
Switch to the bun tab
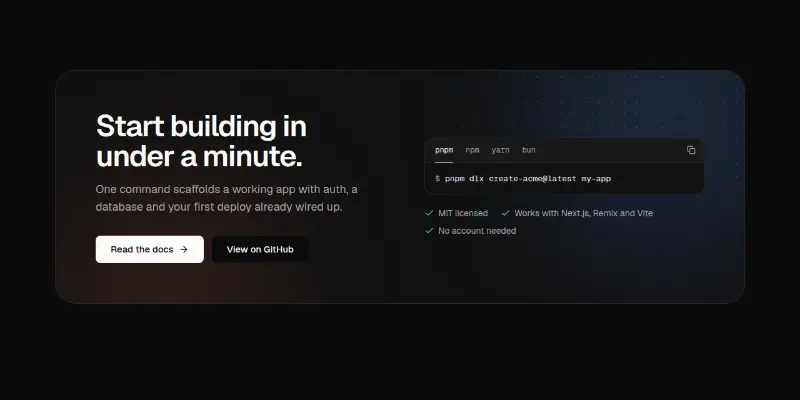tap(529, 151)
